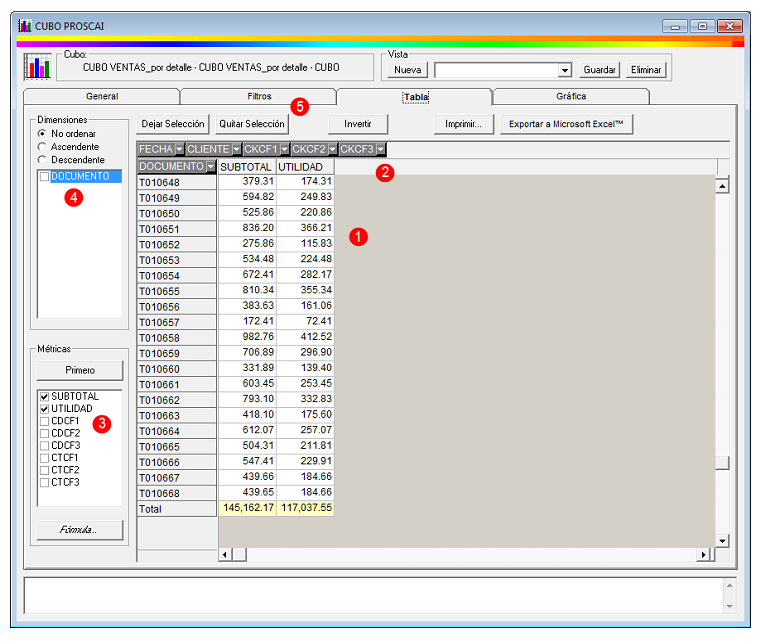Open the DOCUMENTO column header dropdown
This screenshot has height=642, width=763.
210,166
